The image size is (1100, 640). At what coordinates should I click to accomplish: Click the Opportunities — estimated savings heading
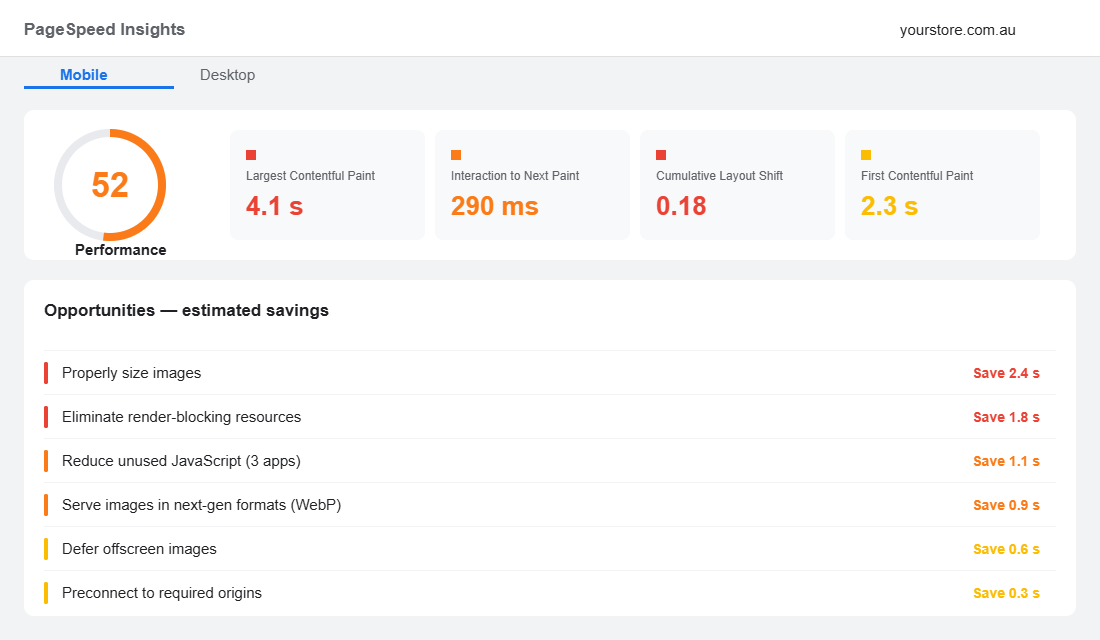click(x=187, y=310)
